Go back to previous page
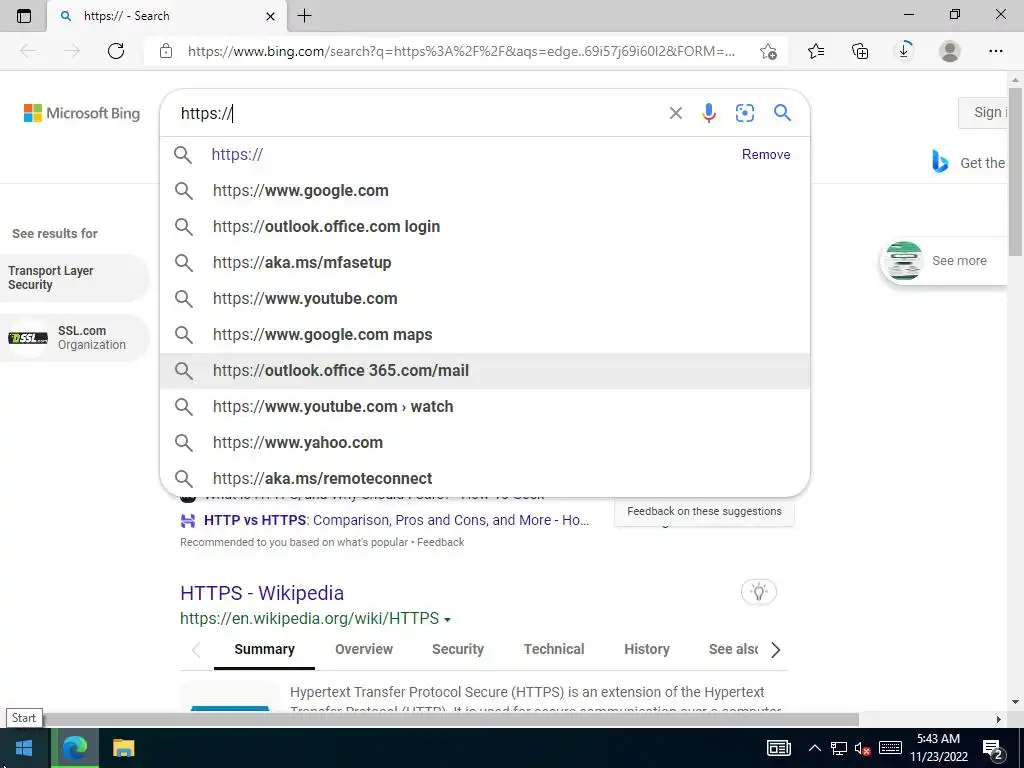 coord(28,51)
